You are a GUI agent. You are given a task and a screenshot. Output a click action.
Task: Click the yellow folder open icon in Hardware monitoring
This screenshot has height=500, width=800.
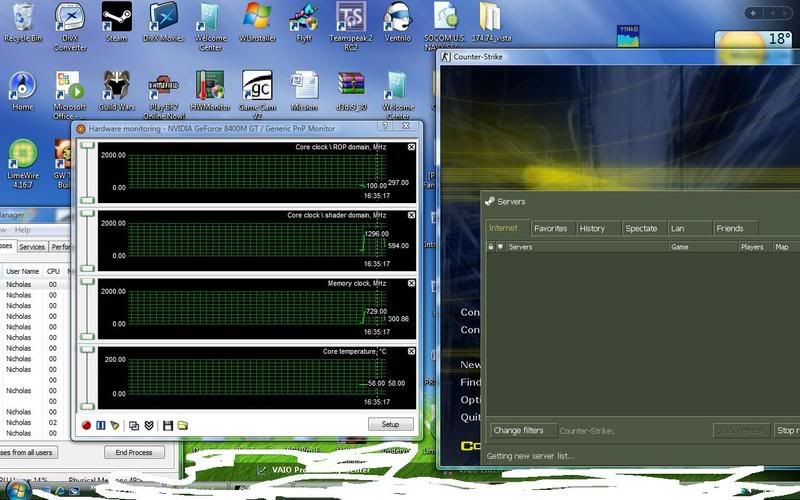point(182,425)
